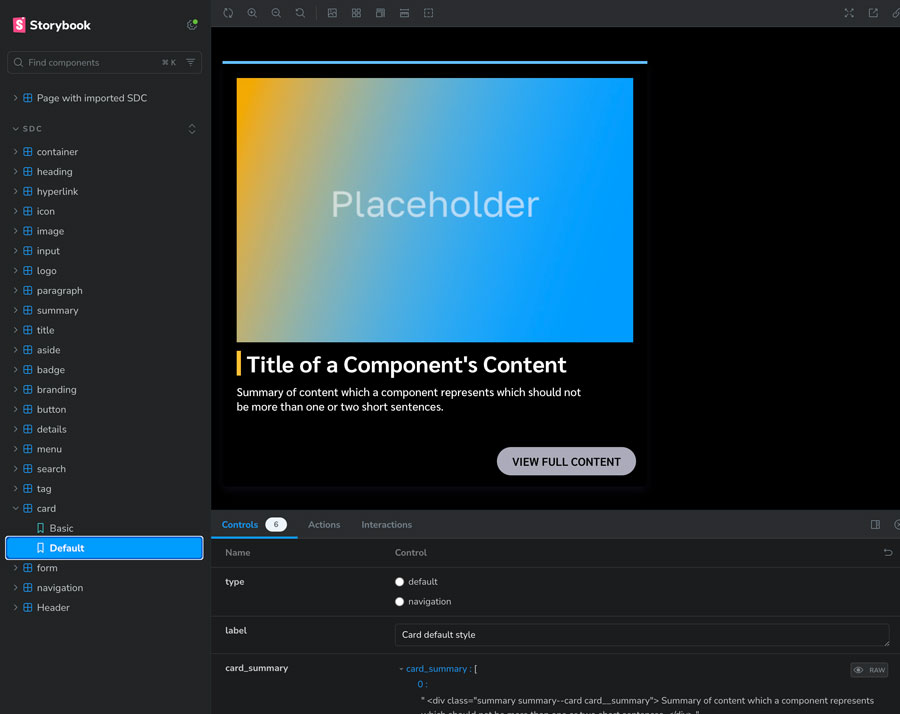This screenshot has height=714, width=900.
Task: Open the Basic card story
Action: tap(61, 528)
